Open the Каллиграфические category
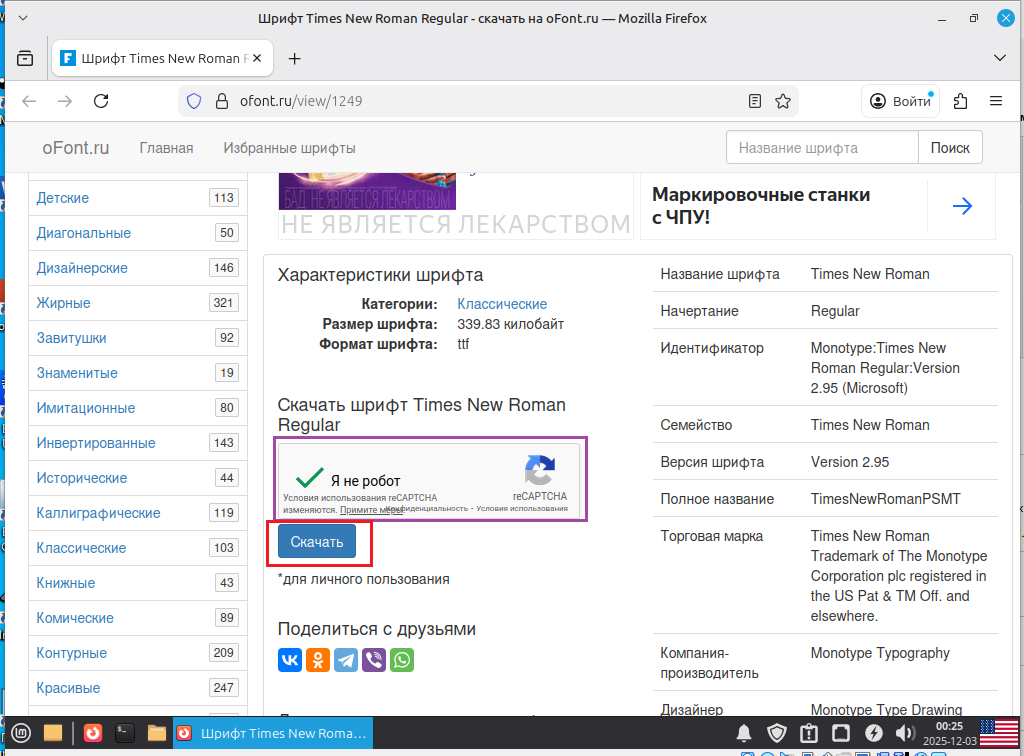1024x756 pixels. click(x=99, y=513)
